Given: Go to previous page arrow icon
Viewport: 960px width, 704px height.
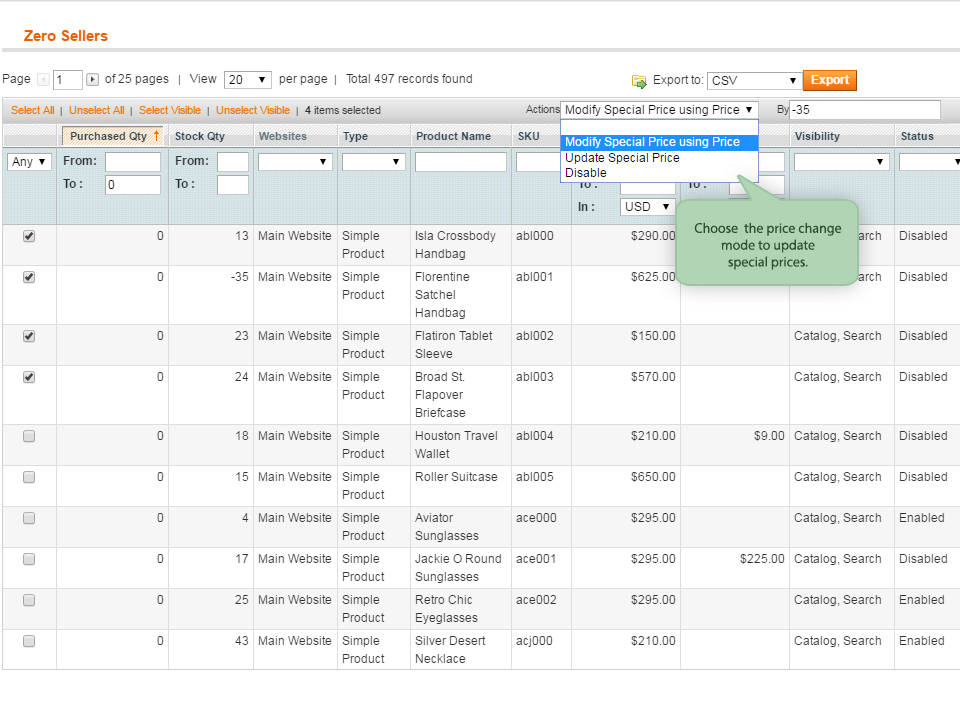Looking at the screenshot, I should (43, 80).
